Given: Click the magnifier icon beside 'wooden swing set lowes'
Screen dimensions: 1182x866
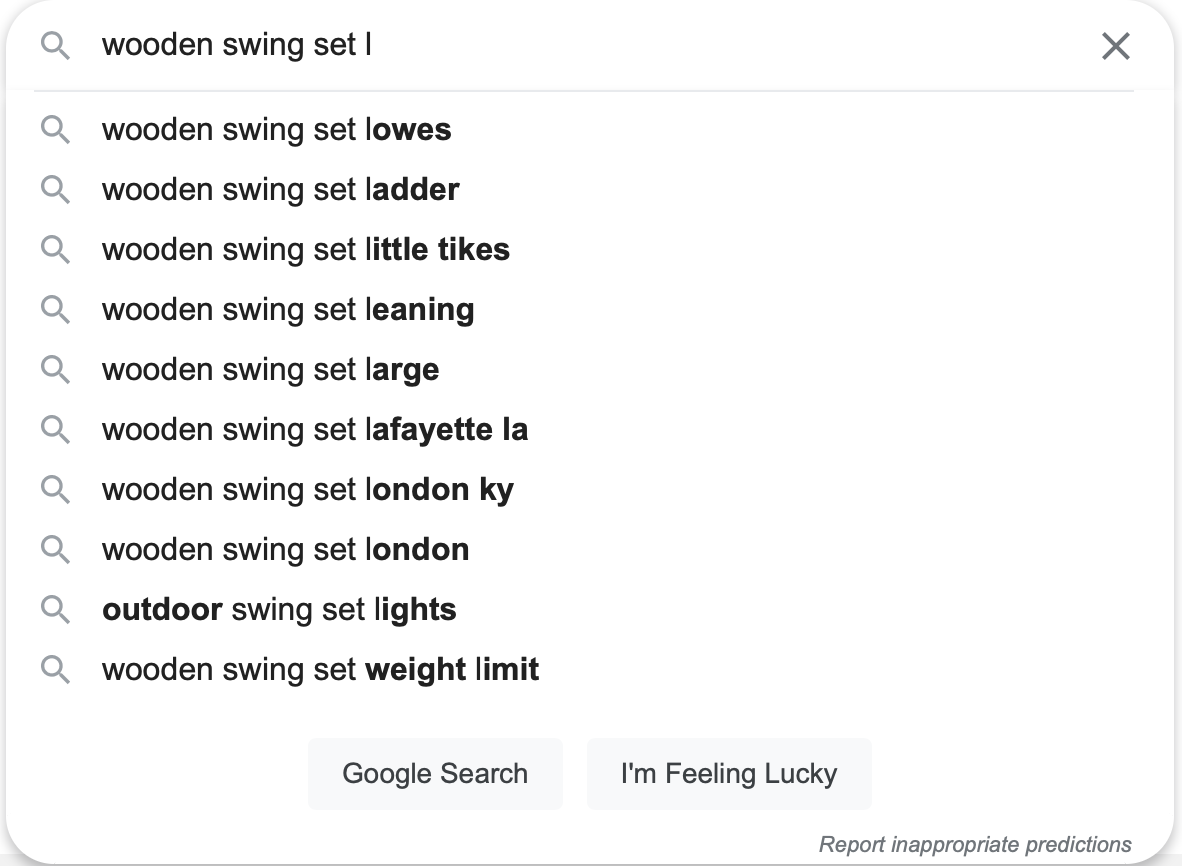Looking at the screenshot, I should tap(56, 129).
